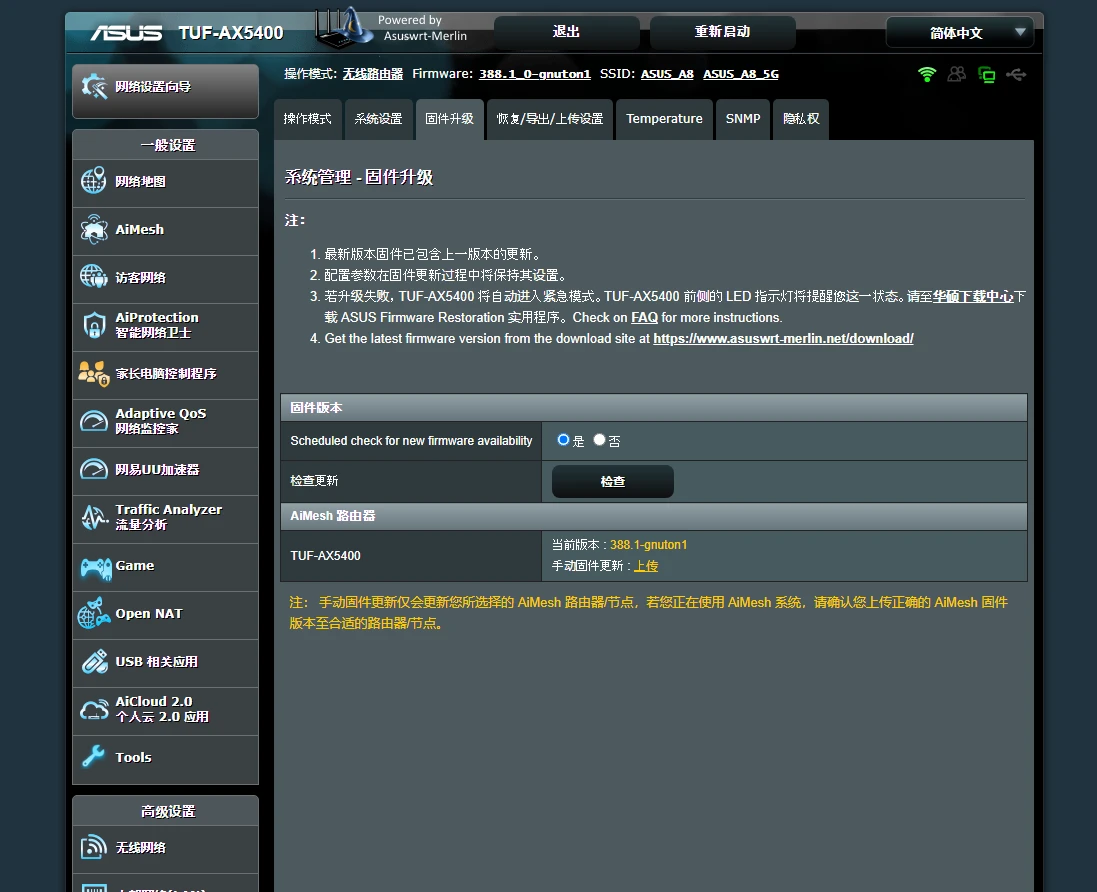
Task: Click the 网易UU加速器 icon
Action: (94, 469)
